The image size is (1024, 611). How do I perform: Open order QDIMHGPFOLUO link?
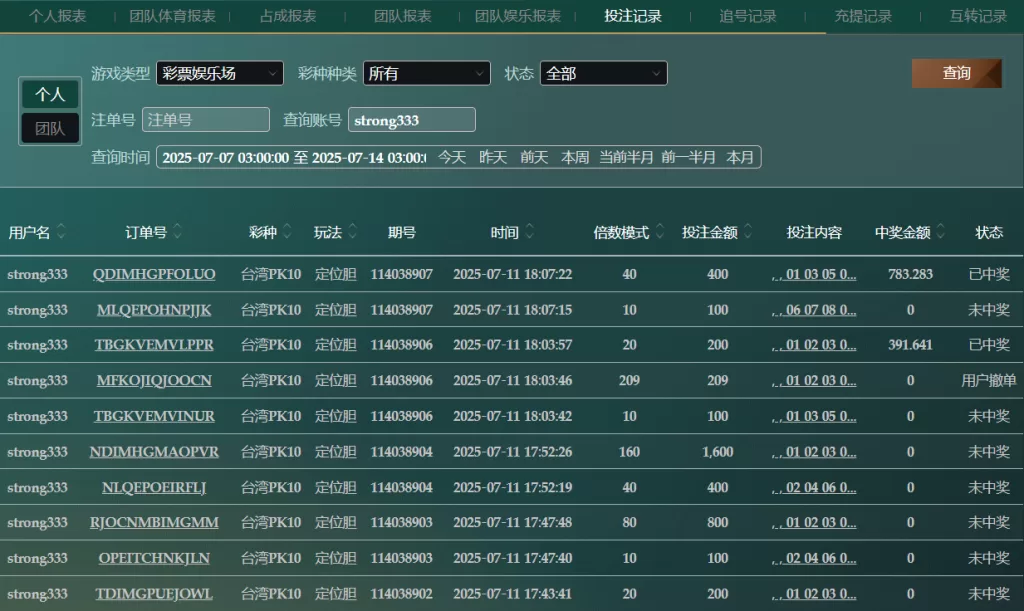[x=154, y=274]
